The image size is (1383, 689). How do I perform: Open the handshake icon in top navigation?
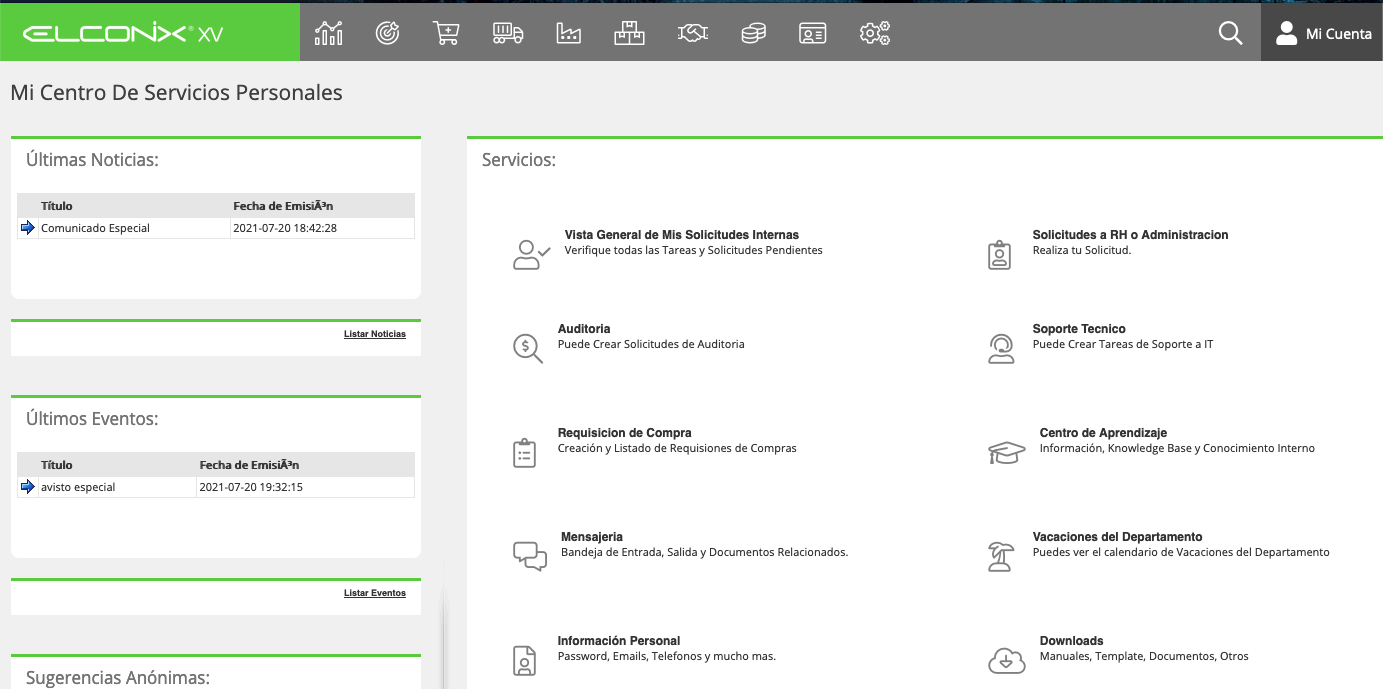[692, 33]
